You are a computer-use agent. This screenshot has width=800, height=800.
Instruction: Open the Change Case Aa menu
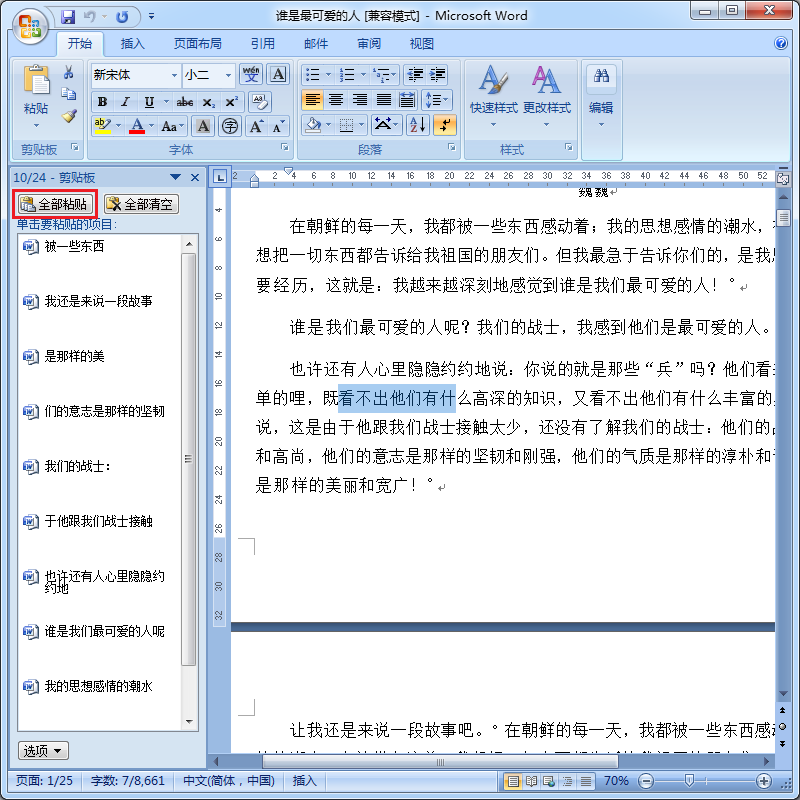(172, 126)
